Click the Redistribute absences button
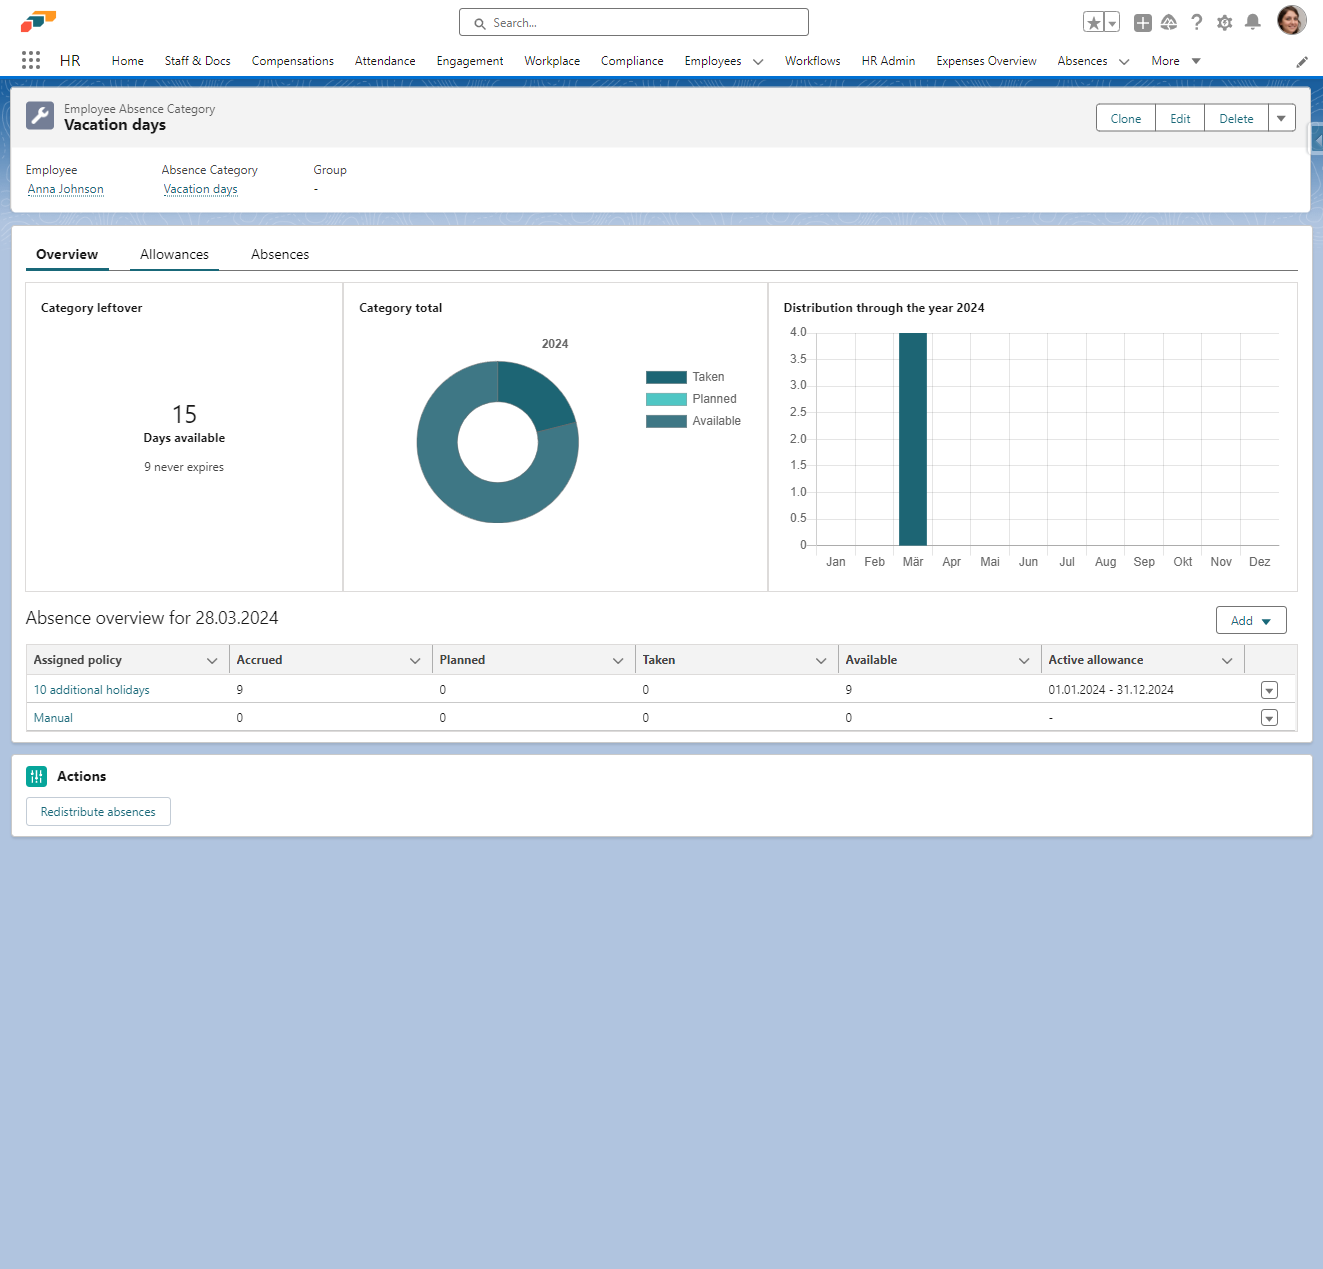 98,812
